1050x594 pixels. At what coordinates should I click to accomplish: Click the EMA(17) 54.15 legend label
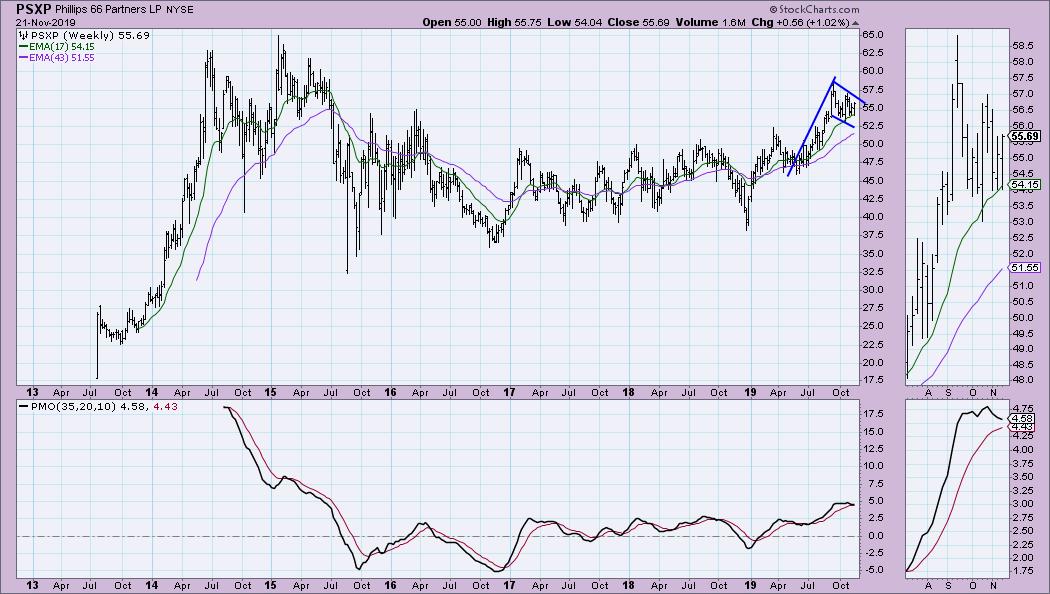coord(62,47)
